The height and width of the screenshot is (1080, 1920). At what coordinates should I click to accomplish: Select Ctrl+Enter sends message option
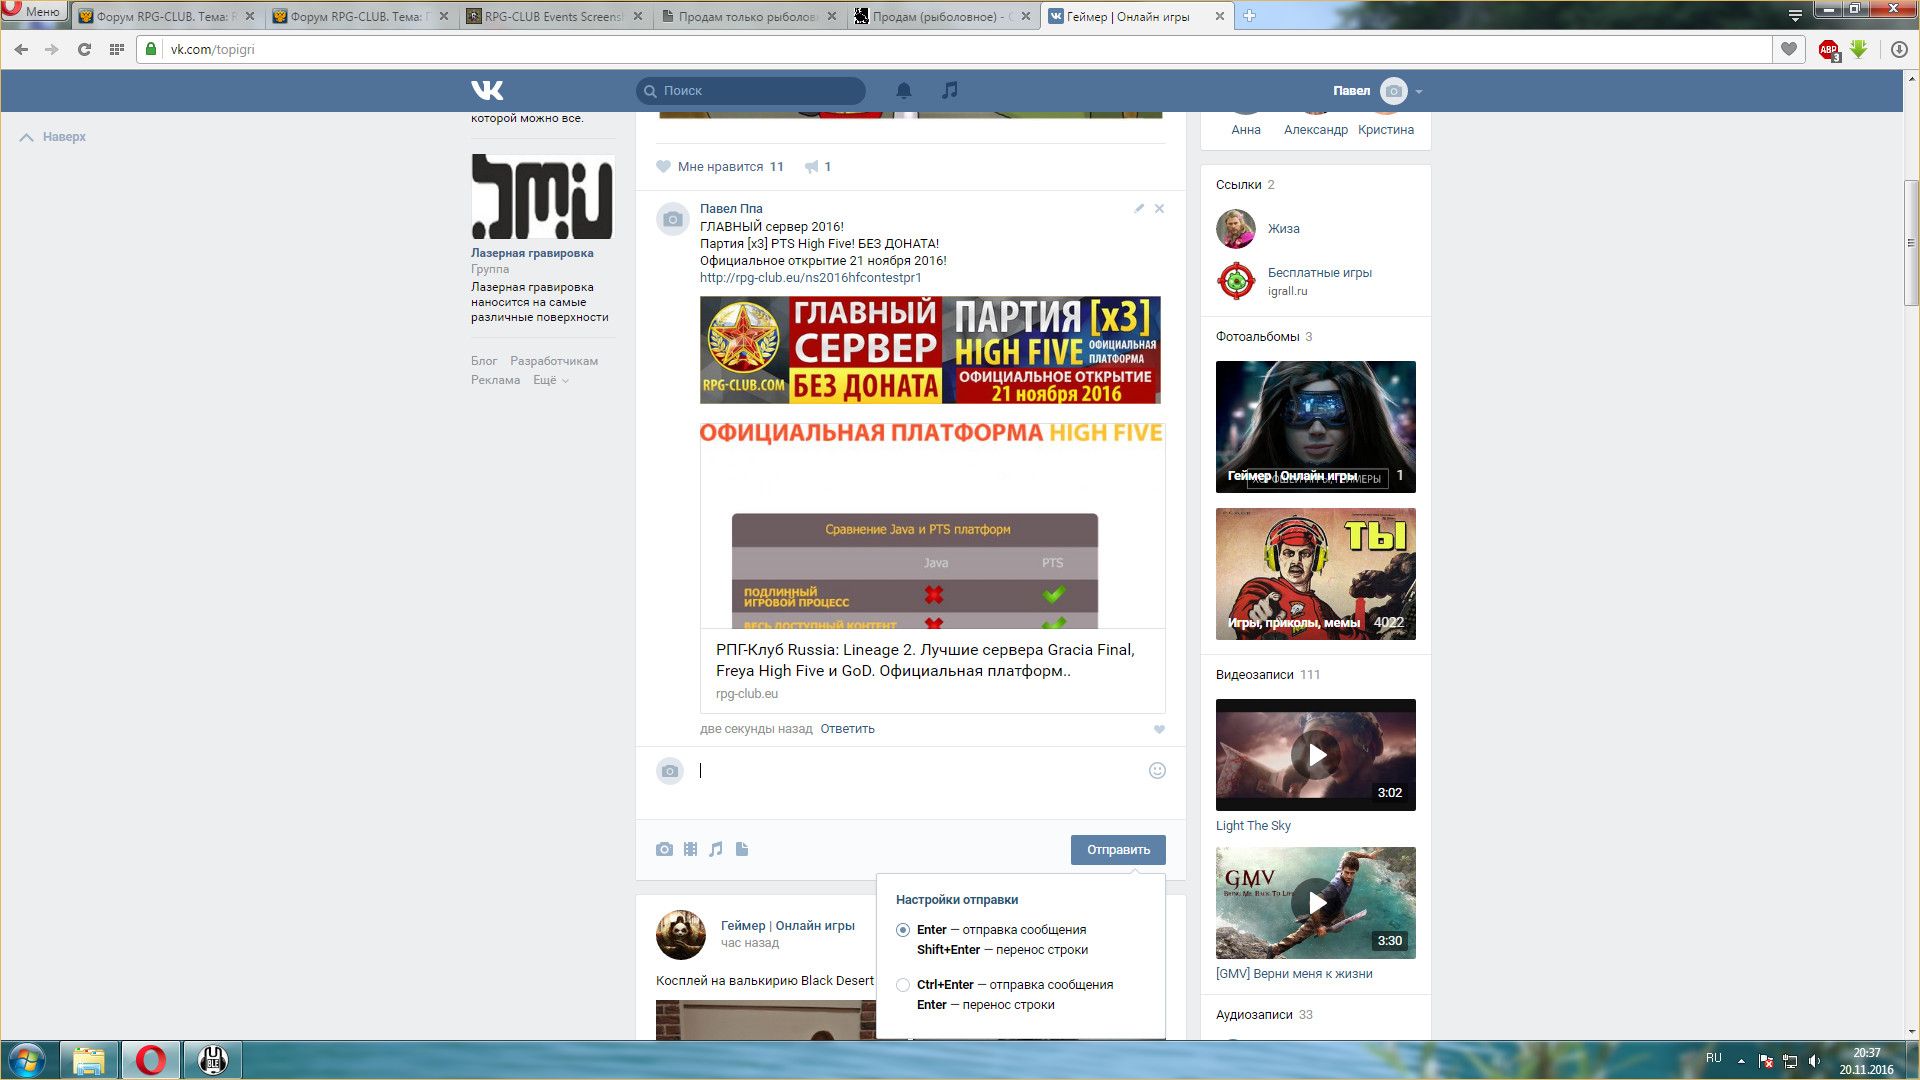903,985
